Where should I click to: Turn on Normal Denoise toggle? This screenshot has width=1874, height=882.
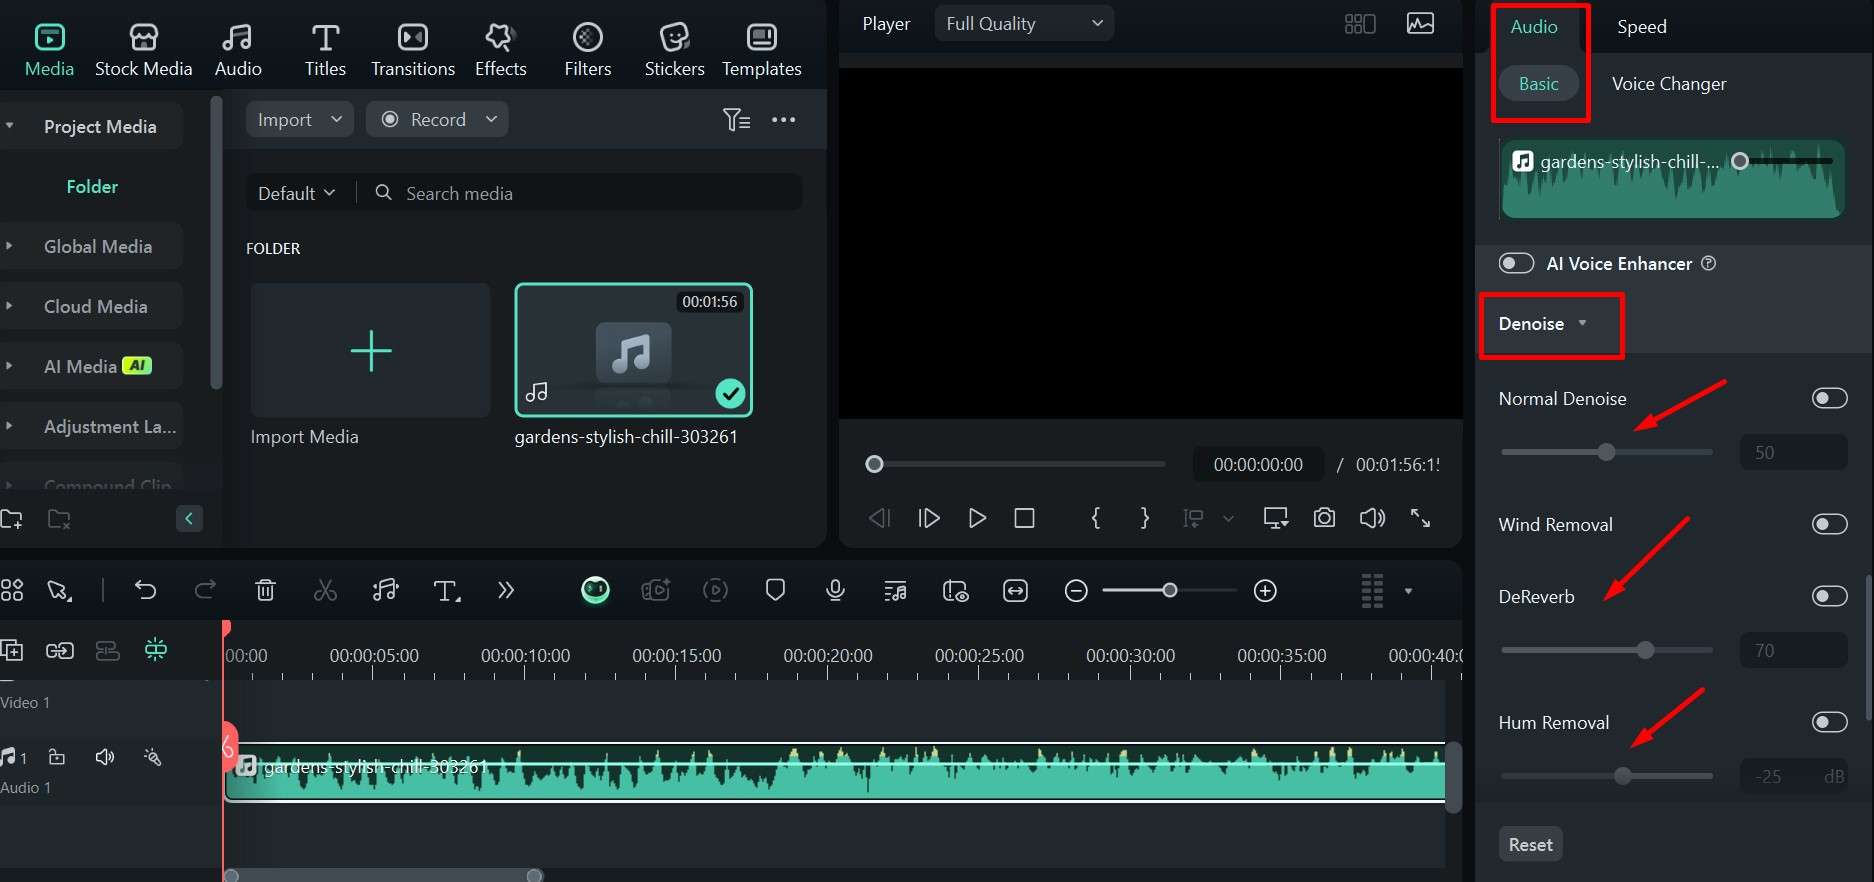(x=1829, y=398)
